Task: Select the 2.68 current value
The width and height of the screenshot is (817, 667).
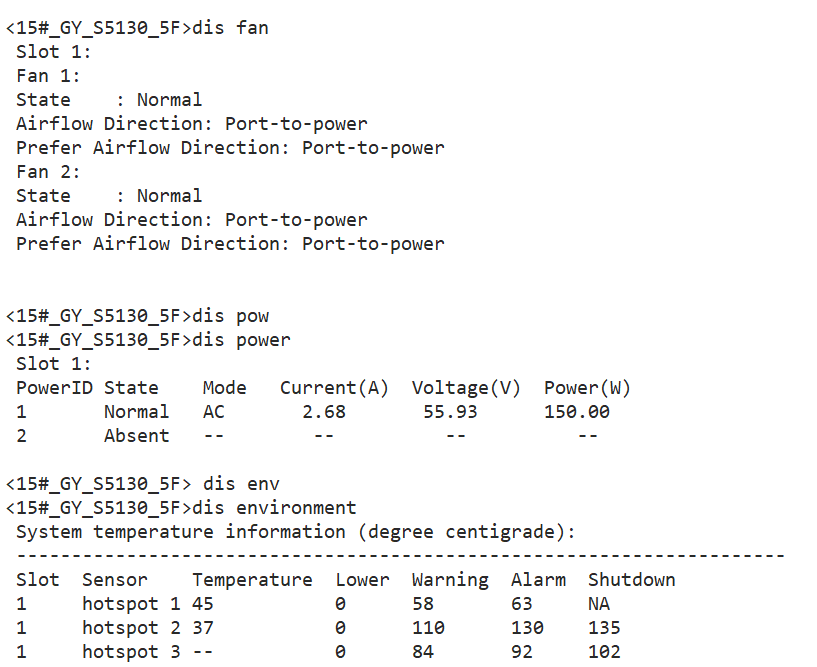Action: [324, 412]
